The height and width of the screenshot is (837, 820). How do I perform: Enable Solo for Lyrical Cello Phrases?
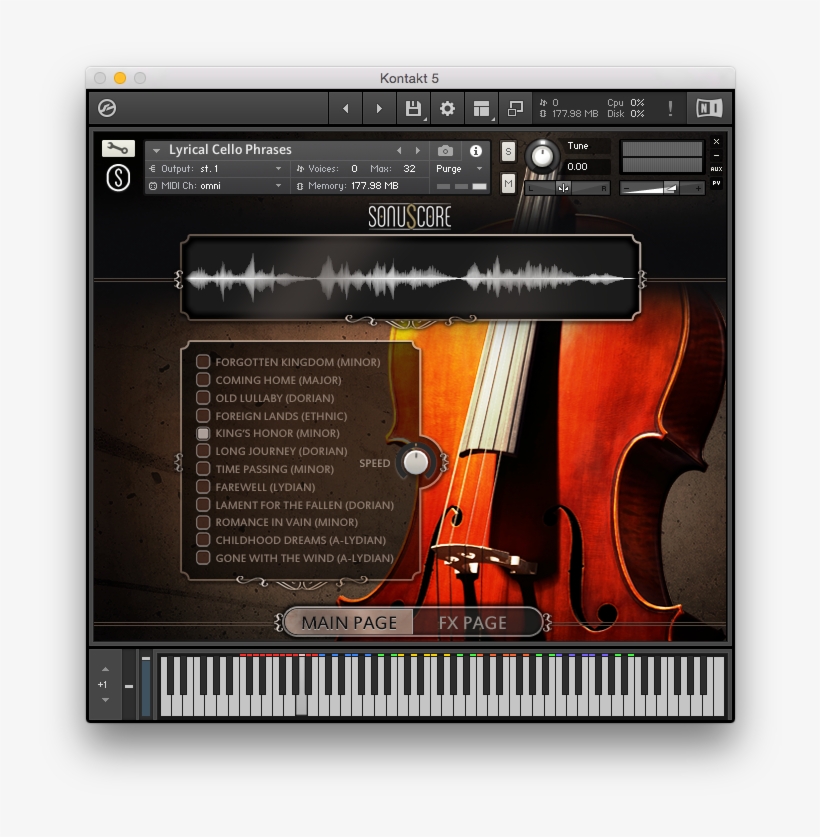tap(506, 150)
